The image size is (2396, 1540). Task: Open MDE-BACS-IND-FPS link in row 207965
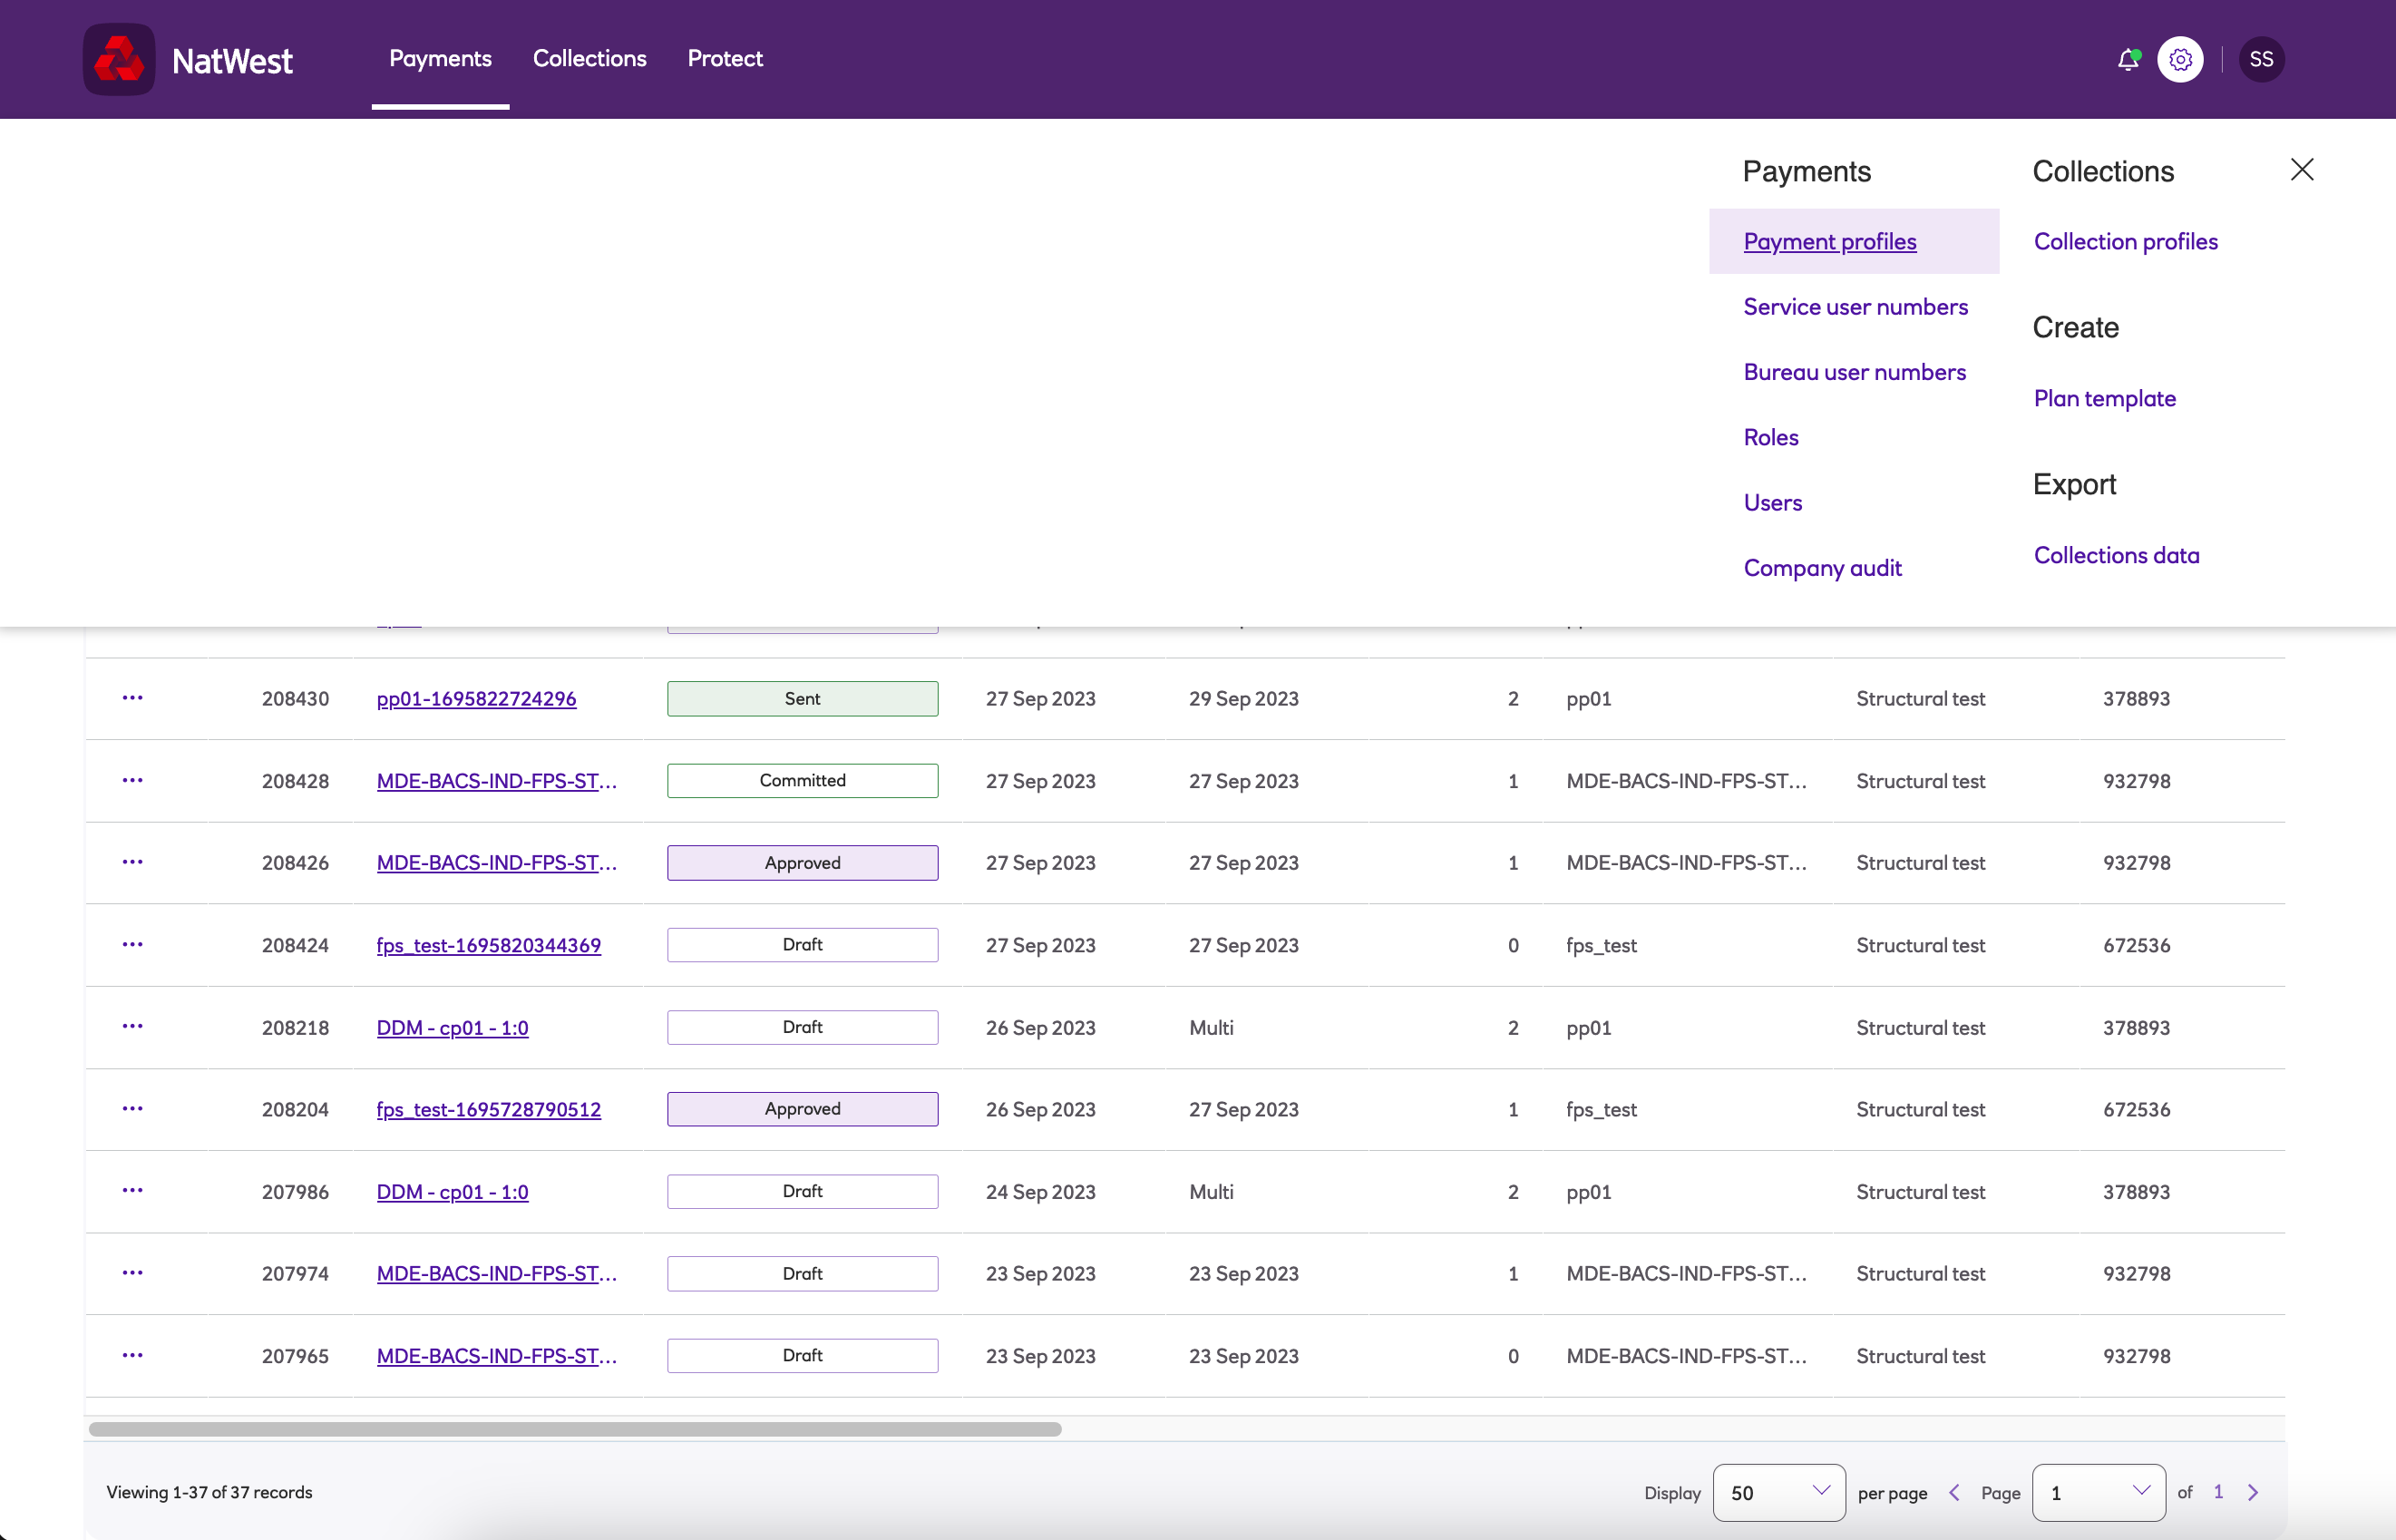(x=496, y=1356)
